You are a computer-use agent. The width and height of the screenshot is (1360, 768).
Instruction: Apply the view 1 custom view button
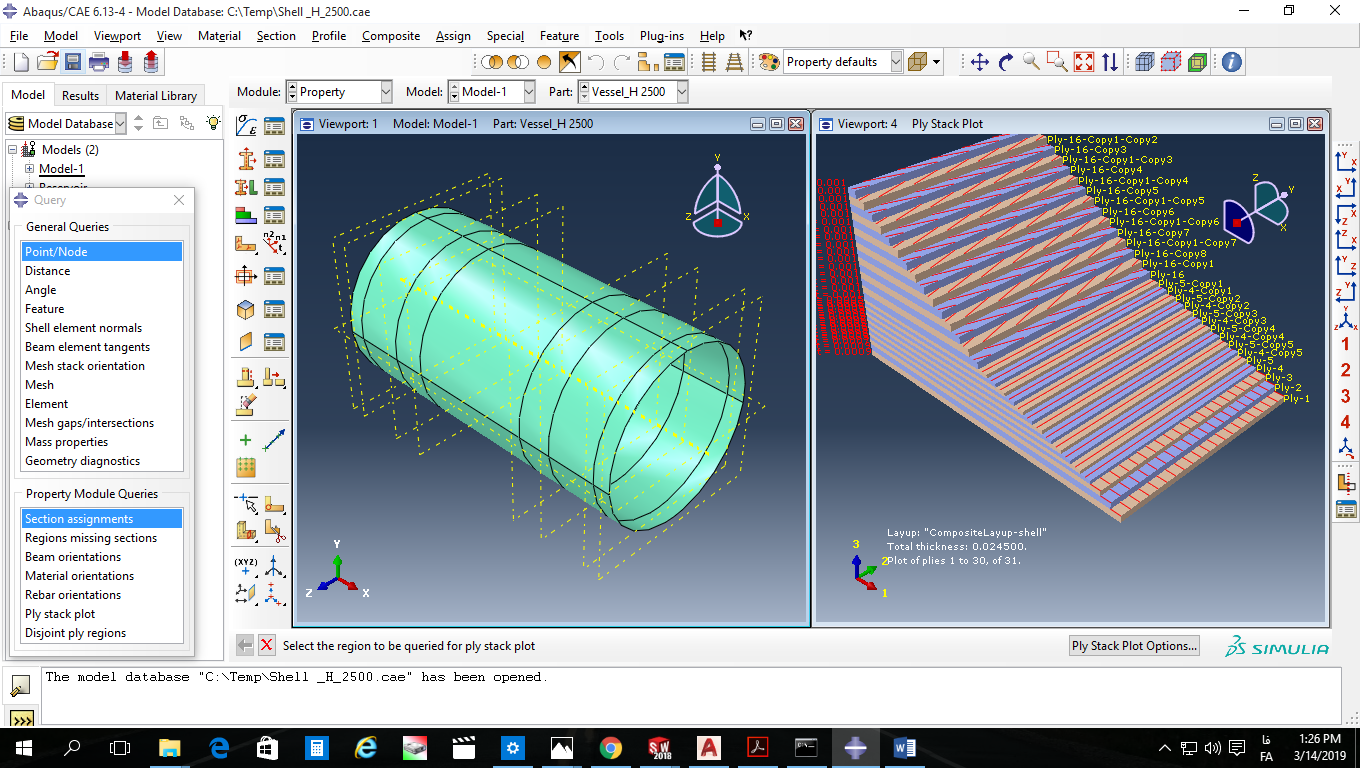pos(1345,344)
